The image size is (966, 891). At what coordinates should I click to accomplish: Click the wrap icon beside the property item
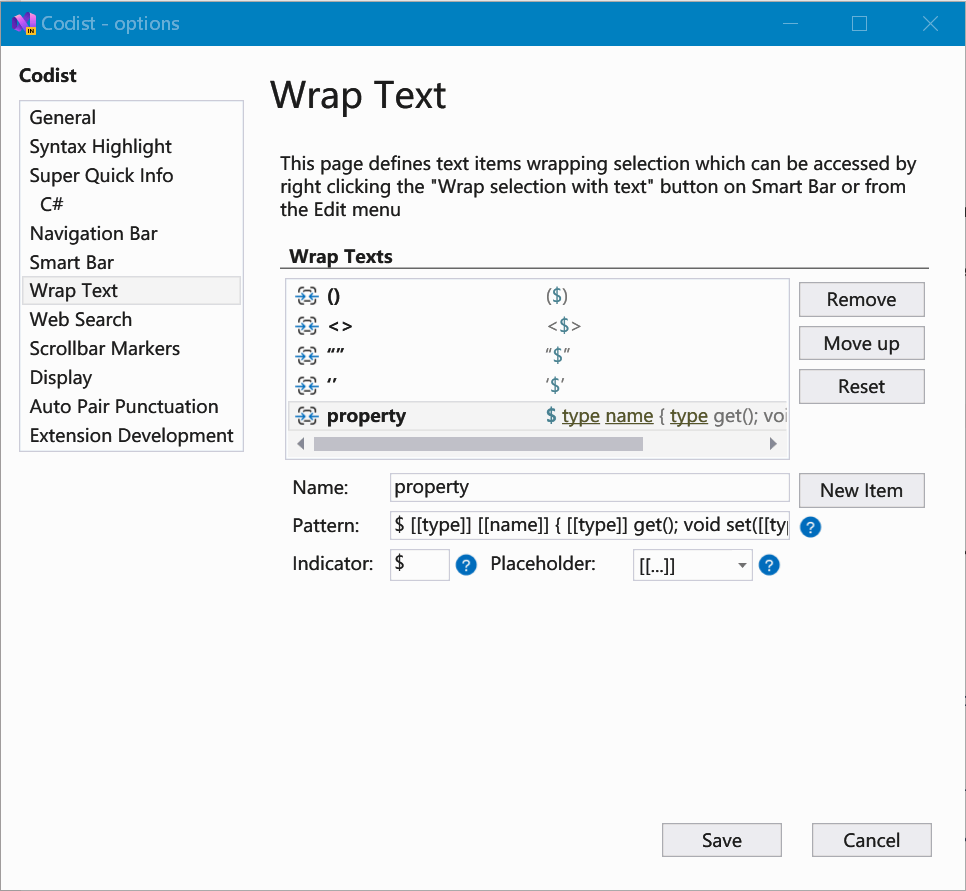(306, 416)
